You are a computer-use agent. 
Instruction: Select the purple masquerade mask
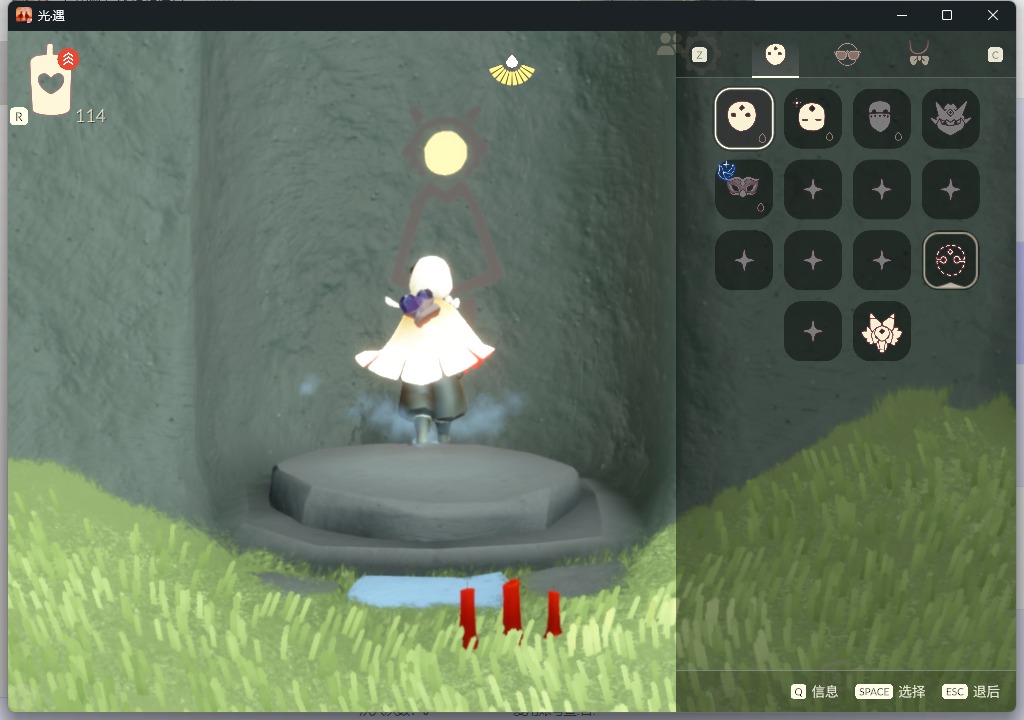coord(744,189)
